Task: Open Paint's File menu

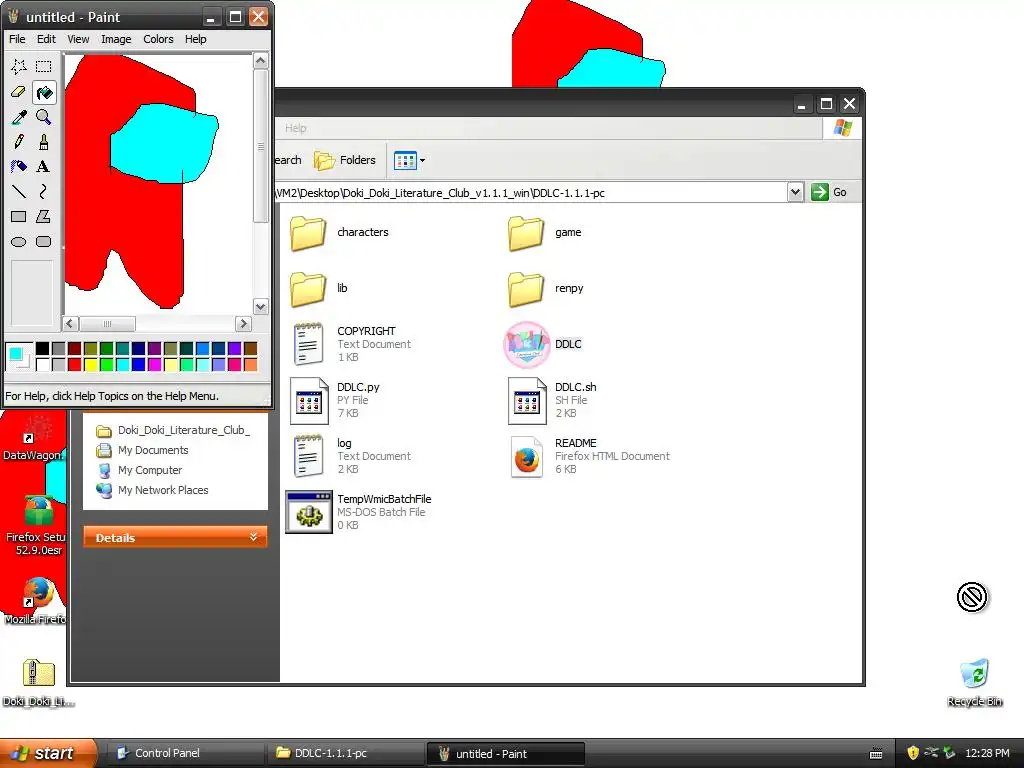Action: (x=17, y=39)
